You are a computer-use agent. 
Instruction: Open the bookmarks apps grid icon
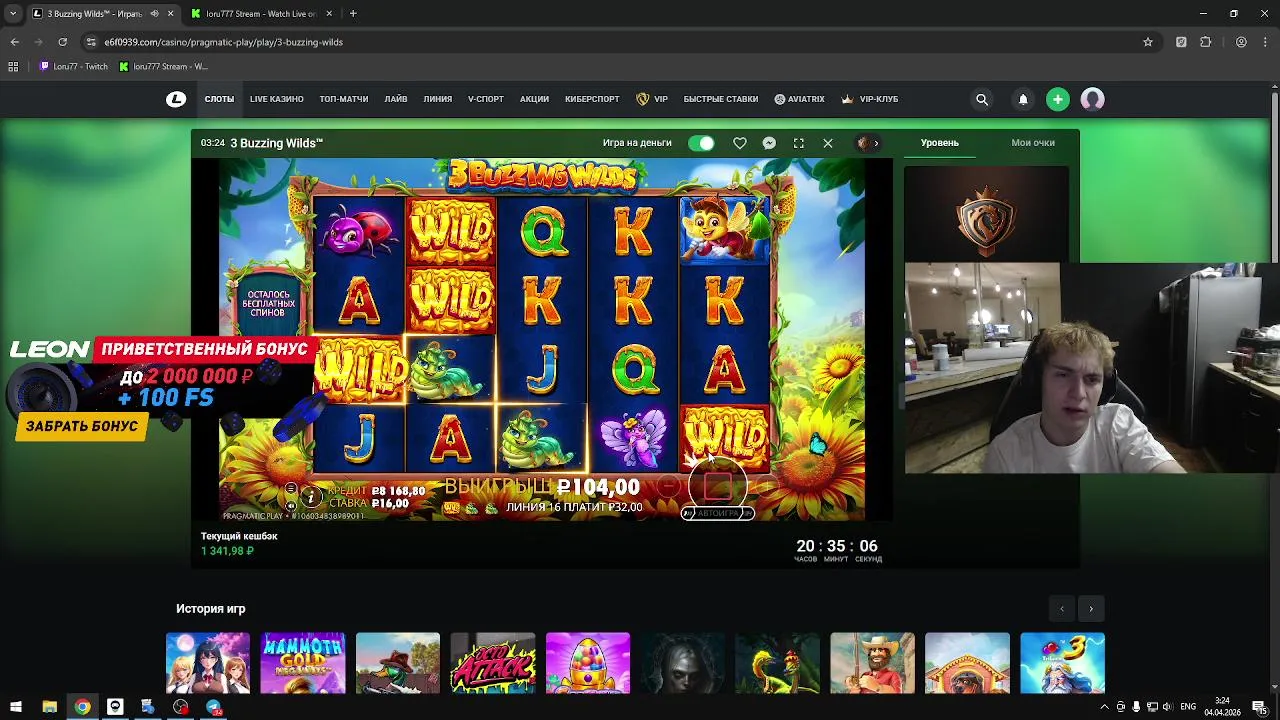13,67
